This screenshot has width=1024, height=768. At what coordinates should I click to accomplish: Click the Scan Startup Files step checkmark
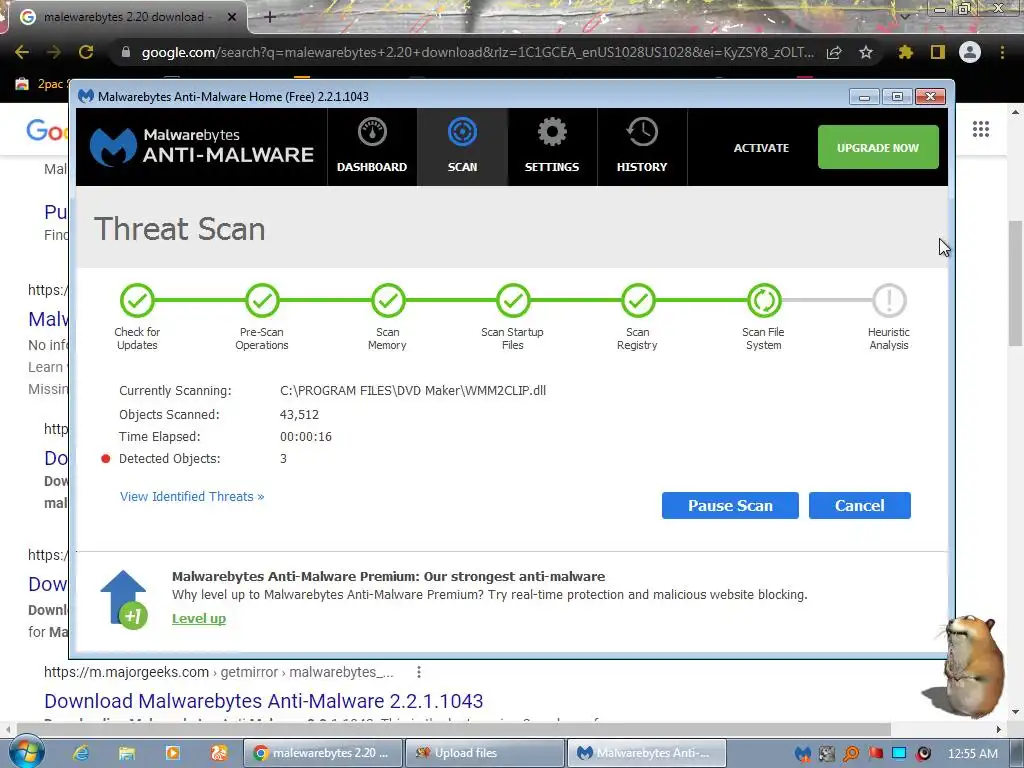point(513,300)
